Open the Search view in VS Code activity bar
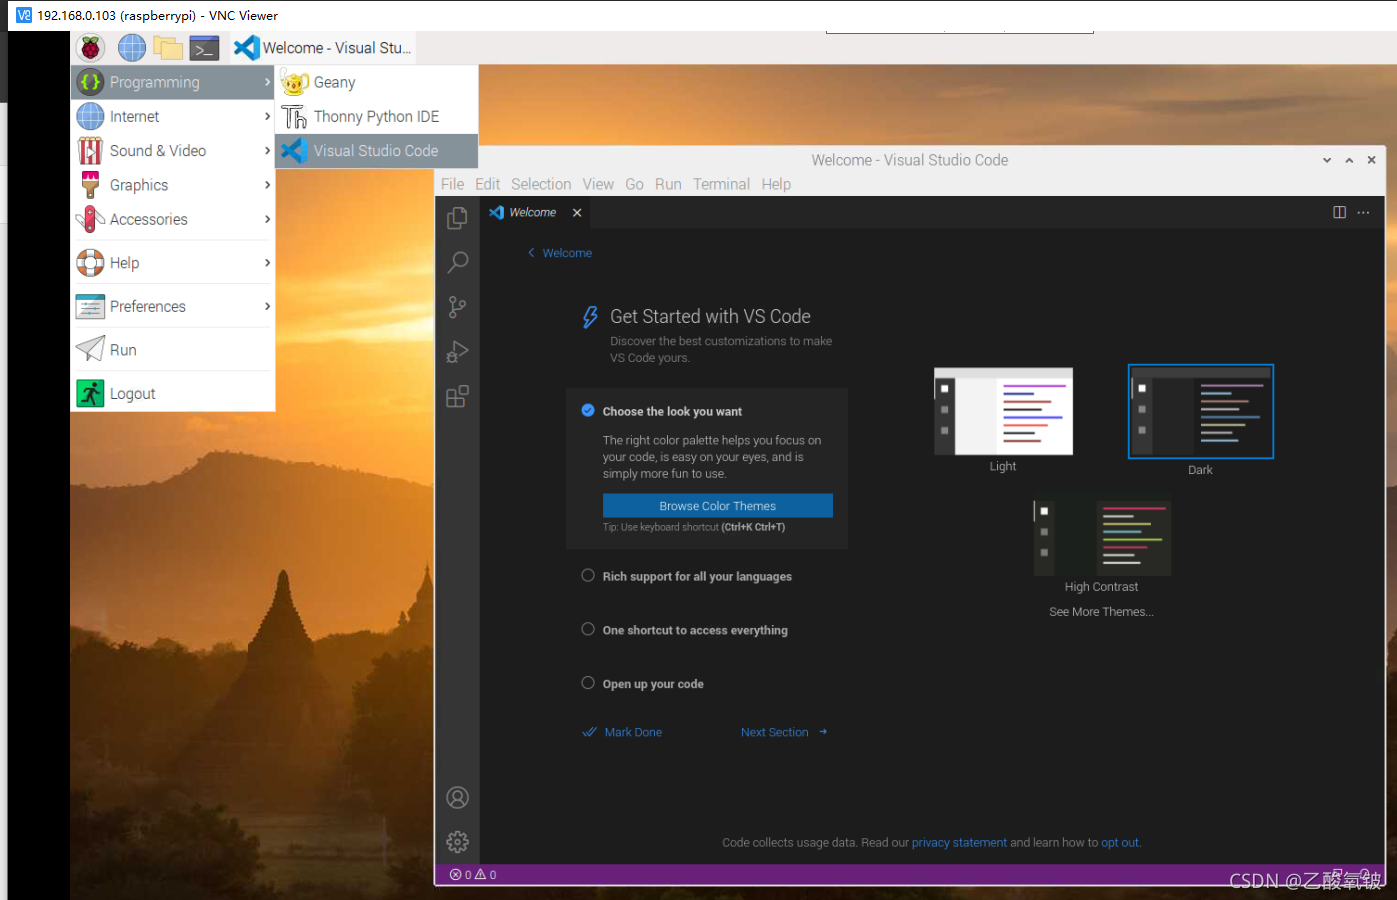This screenshot has width=1397, height=900. coord(457,262)
